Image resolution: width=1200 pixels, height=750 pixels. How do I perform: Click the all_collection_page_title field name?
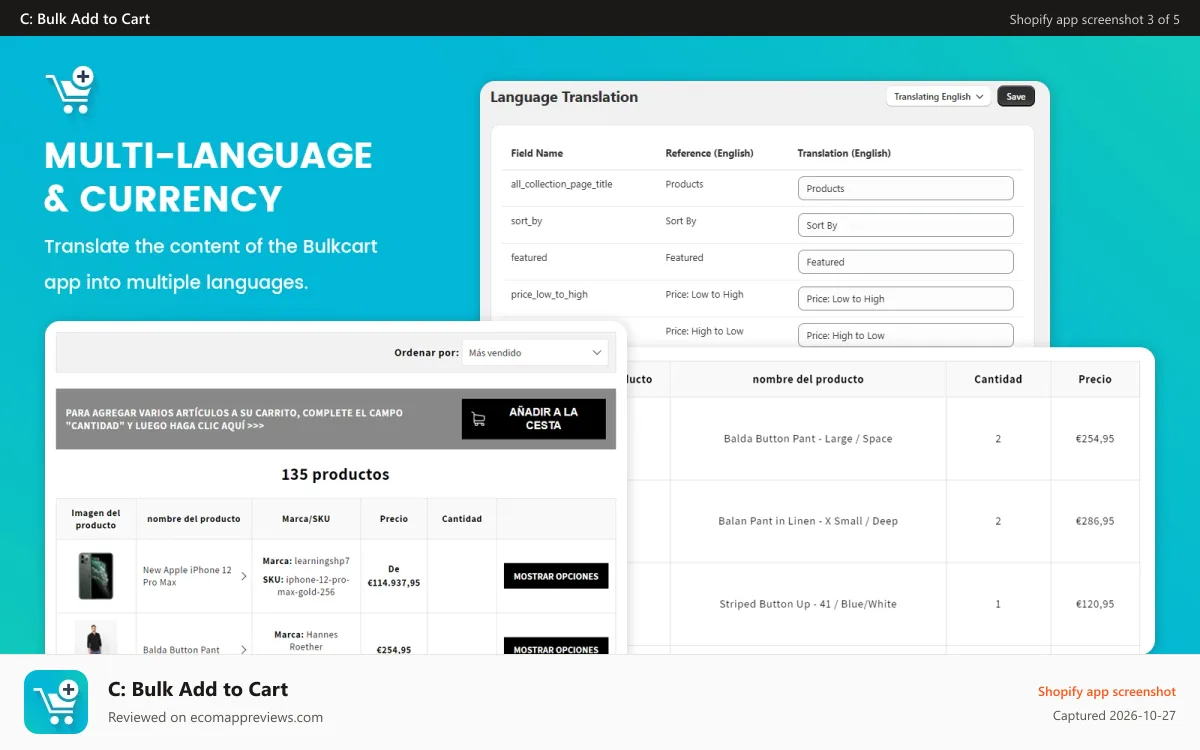pyautogui.click(x=562, y=184)
